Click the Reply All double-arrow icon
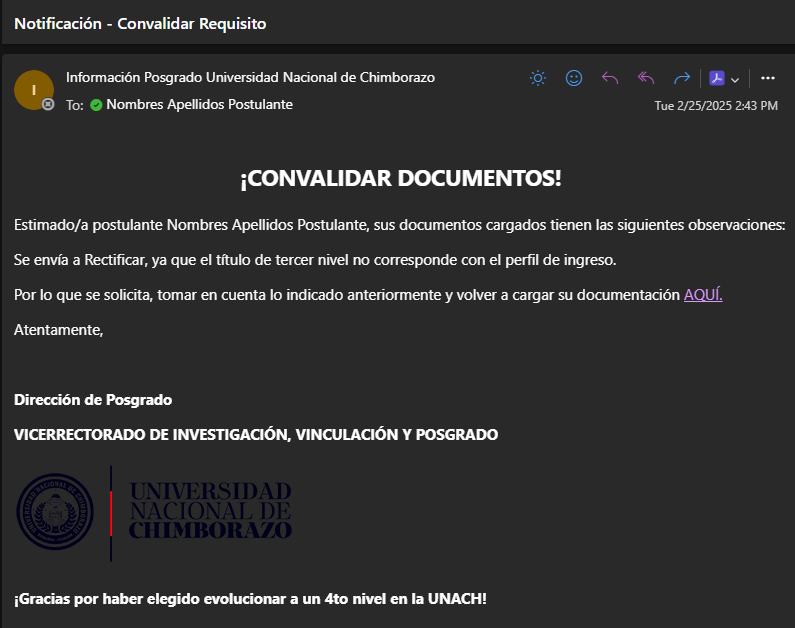This screenshot has height=628, width=795. point(646,78)
